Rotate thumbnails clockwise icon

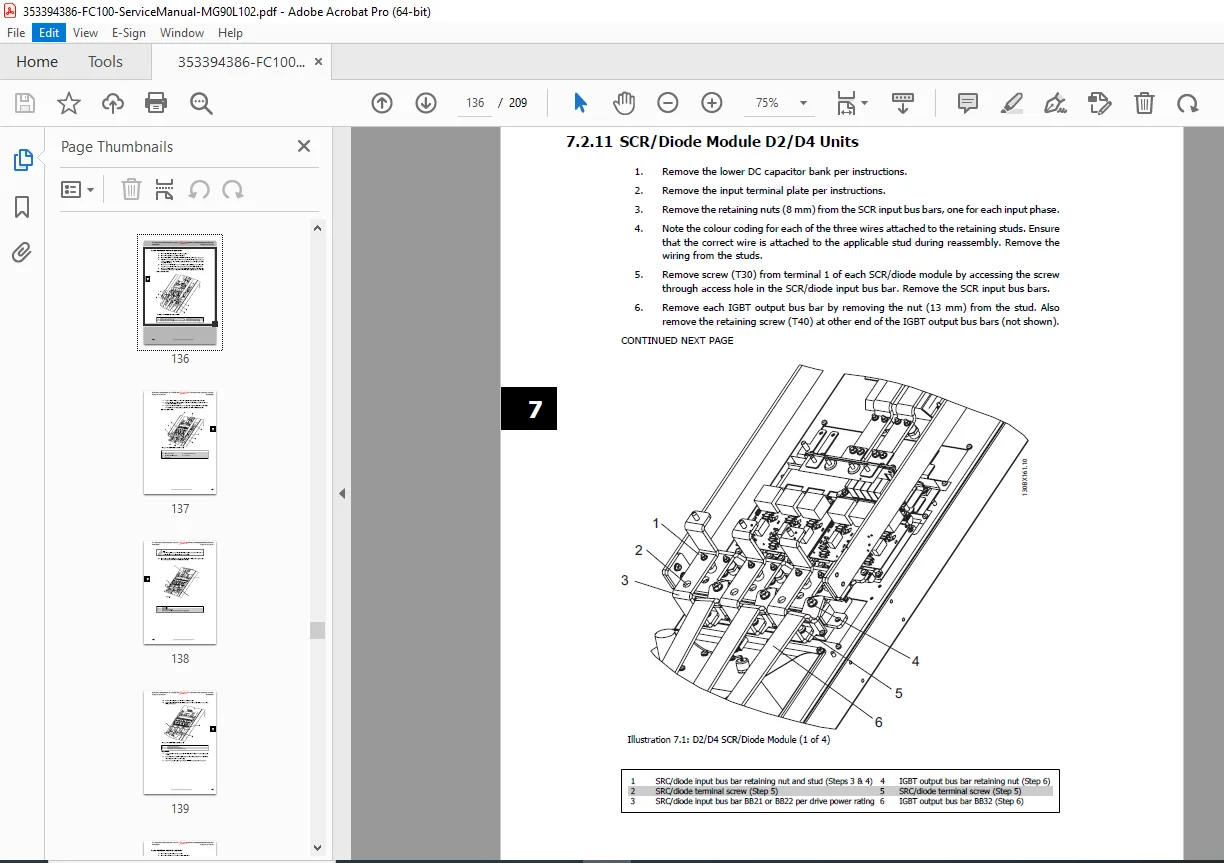click(233, 189)
